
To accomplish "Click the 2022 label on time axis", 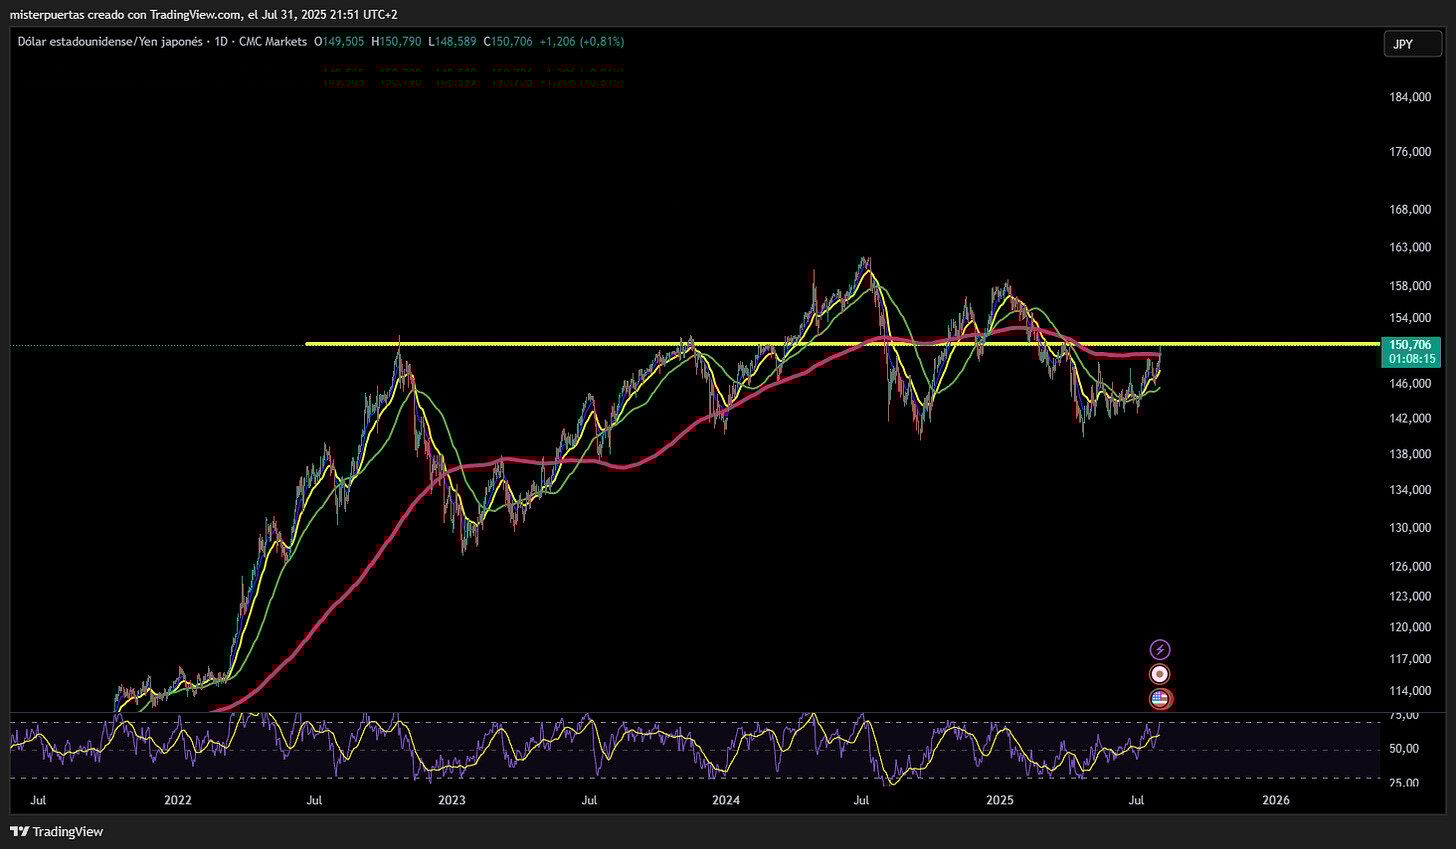I will (178, 800).
